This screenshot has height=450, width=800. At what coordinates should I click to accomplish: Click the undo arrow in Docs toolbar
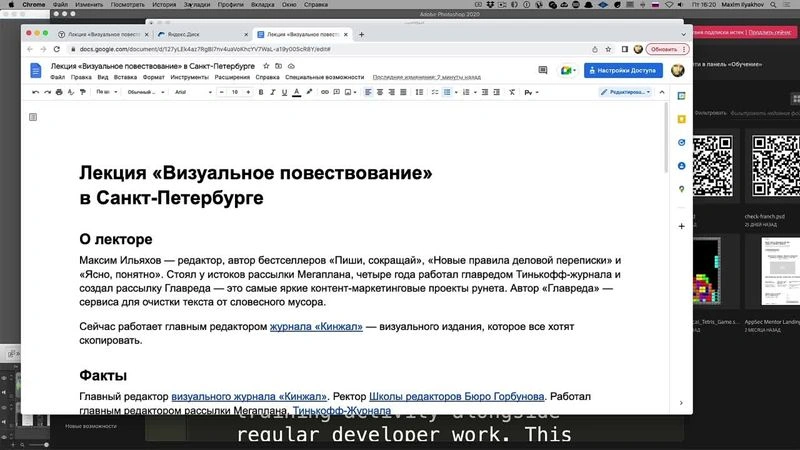pyautogui.click(x=35, y=92)
